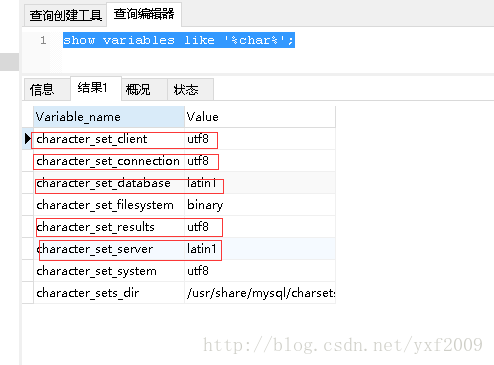Click the highlighted SQL query text
The width and height of the screenshot is (494, 365).
[179, 40]
